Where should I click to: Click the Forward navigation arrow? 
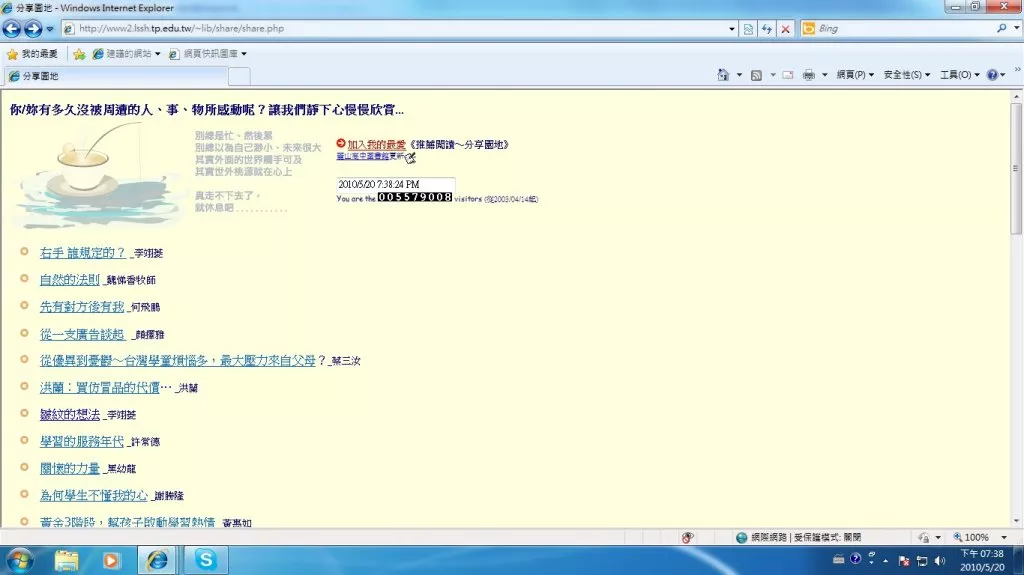coord(33,29)
